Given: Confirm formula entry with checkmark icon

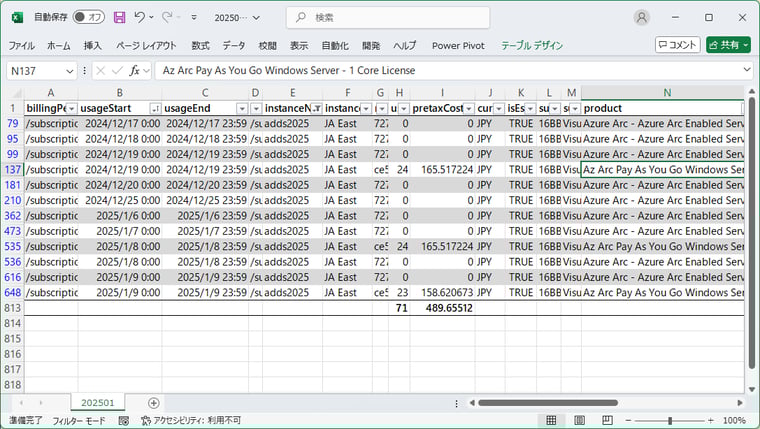Looking at the screenshot, I should [x=117, y=71].
